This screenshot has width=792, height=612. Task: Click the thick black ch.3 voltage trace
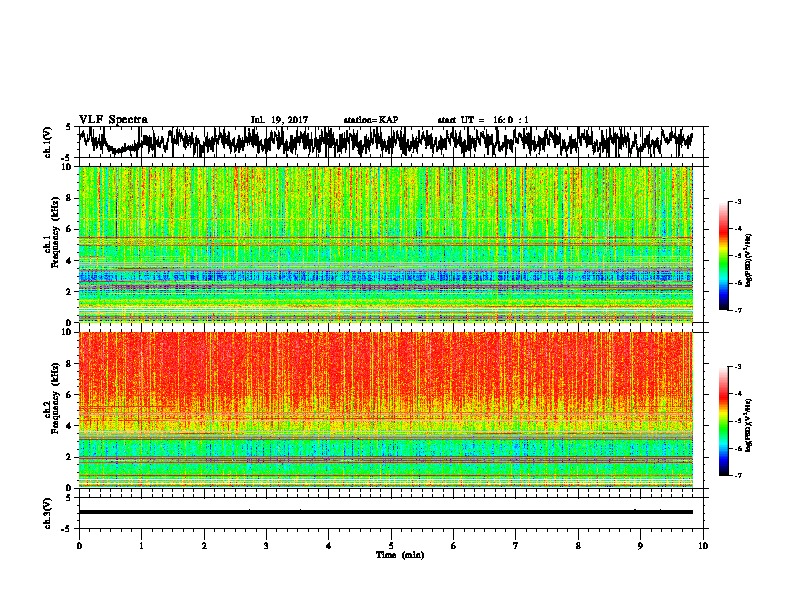click(385, 512)
